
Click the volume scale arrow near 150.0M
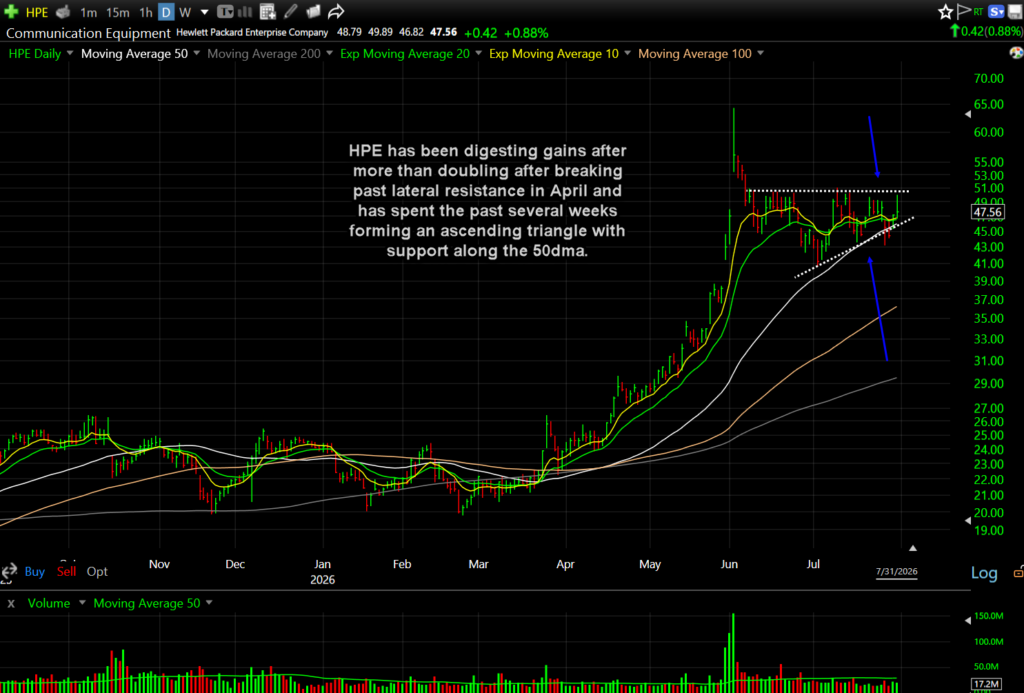click(968, 620)
